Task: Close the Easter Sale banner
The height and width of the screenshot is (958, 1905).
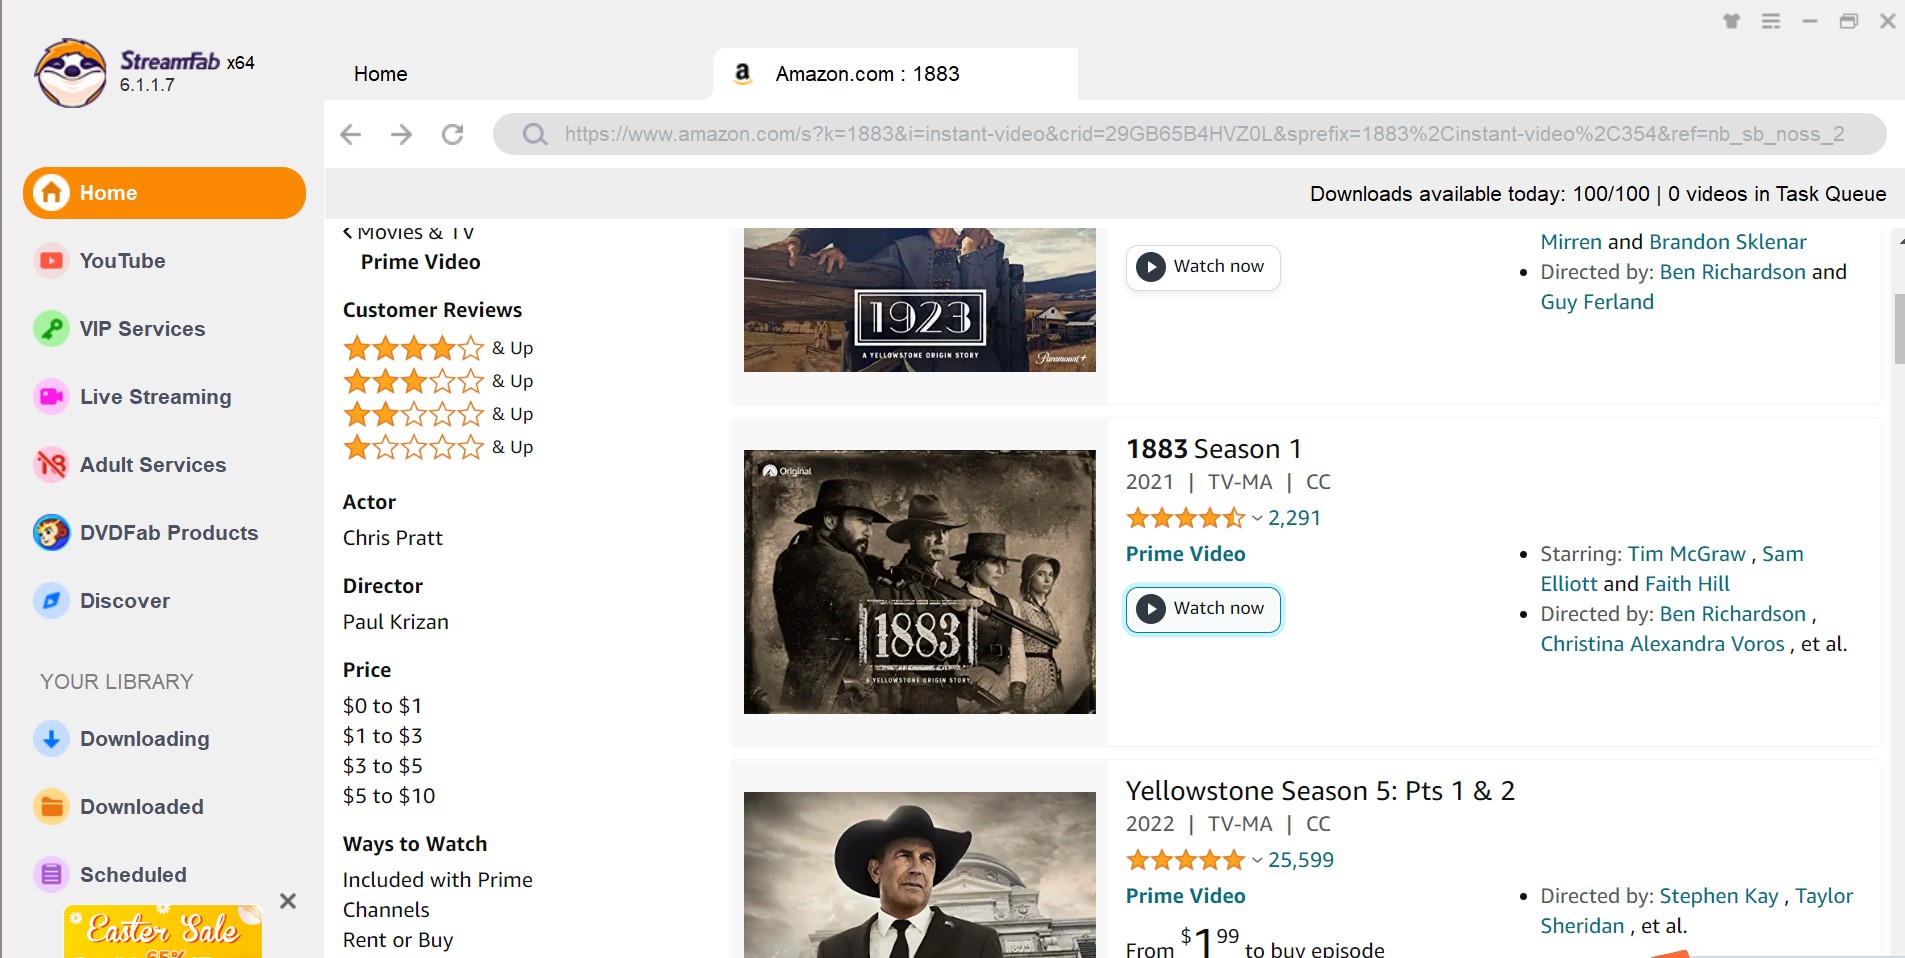Action: pyautogui.click(x=288, y=901)
